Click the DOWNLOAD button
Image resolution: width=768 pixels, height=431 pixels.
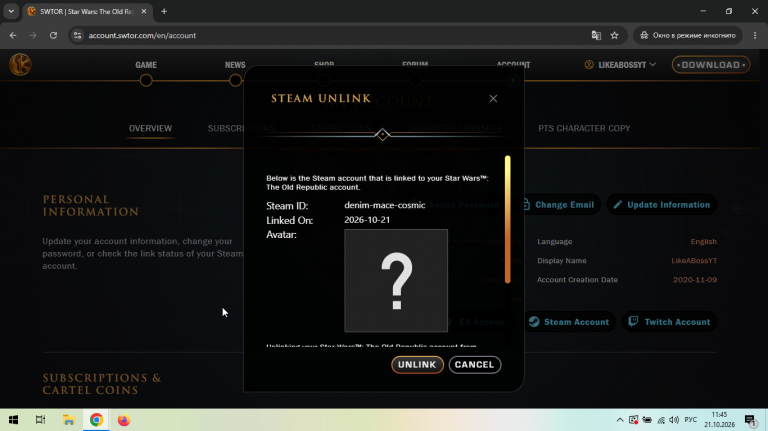pos(711,65)
